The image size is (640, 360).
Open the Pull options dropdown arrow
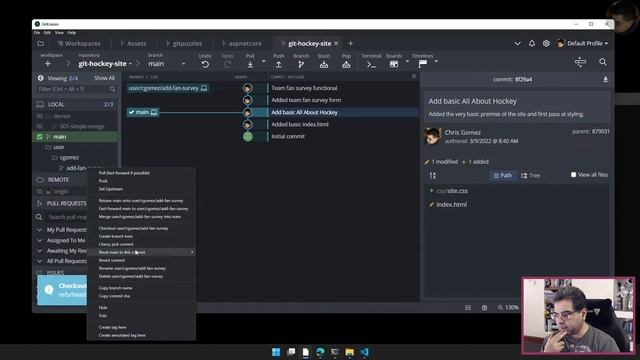click(263, 61)
